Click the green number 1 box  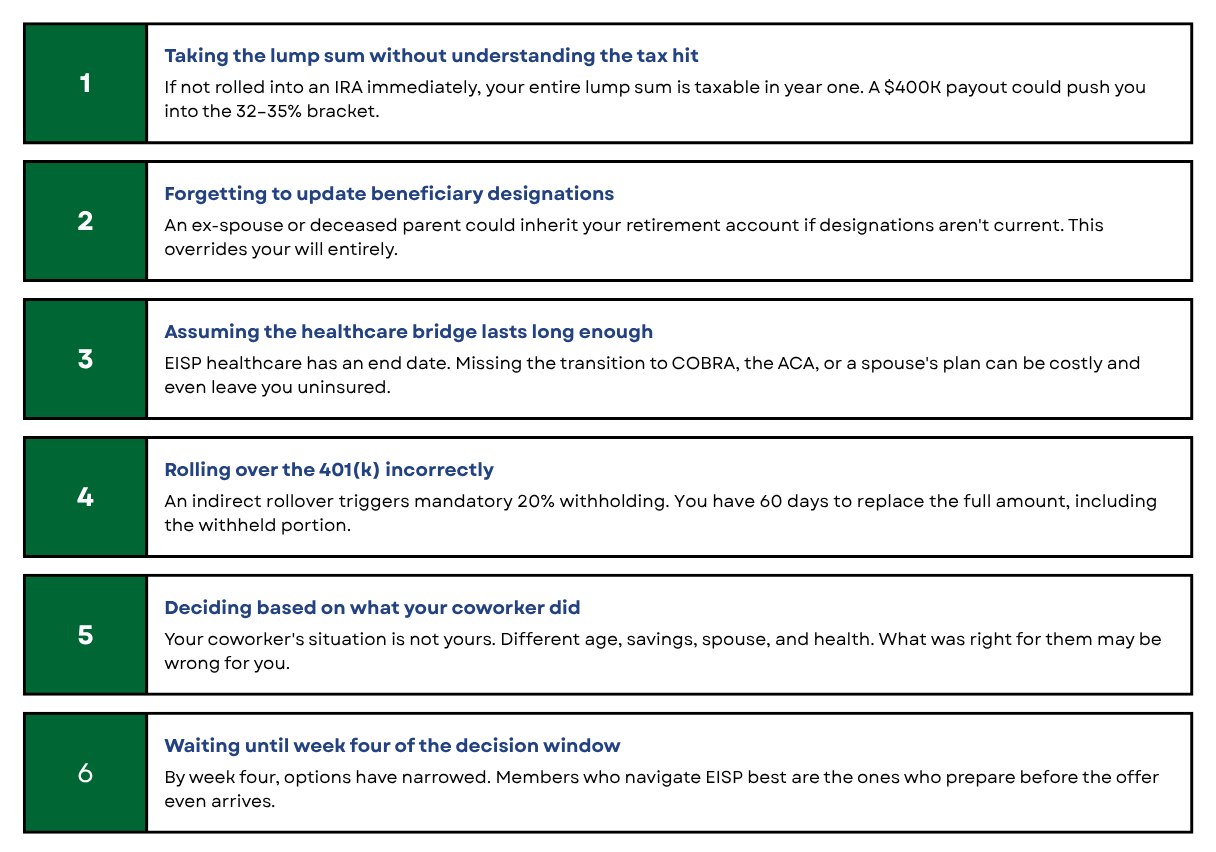point(85,83)
